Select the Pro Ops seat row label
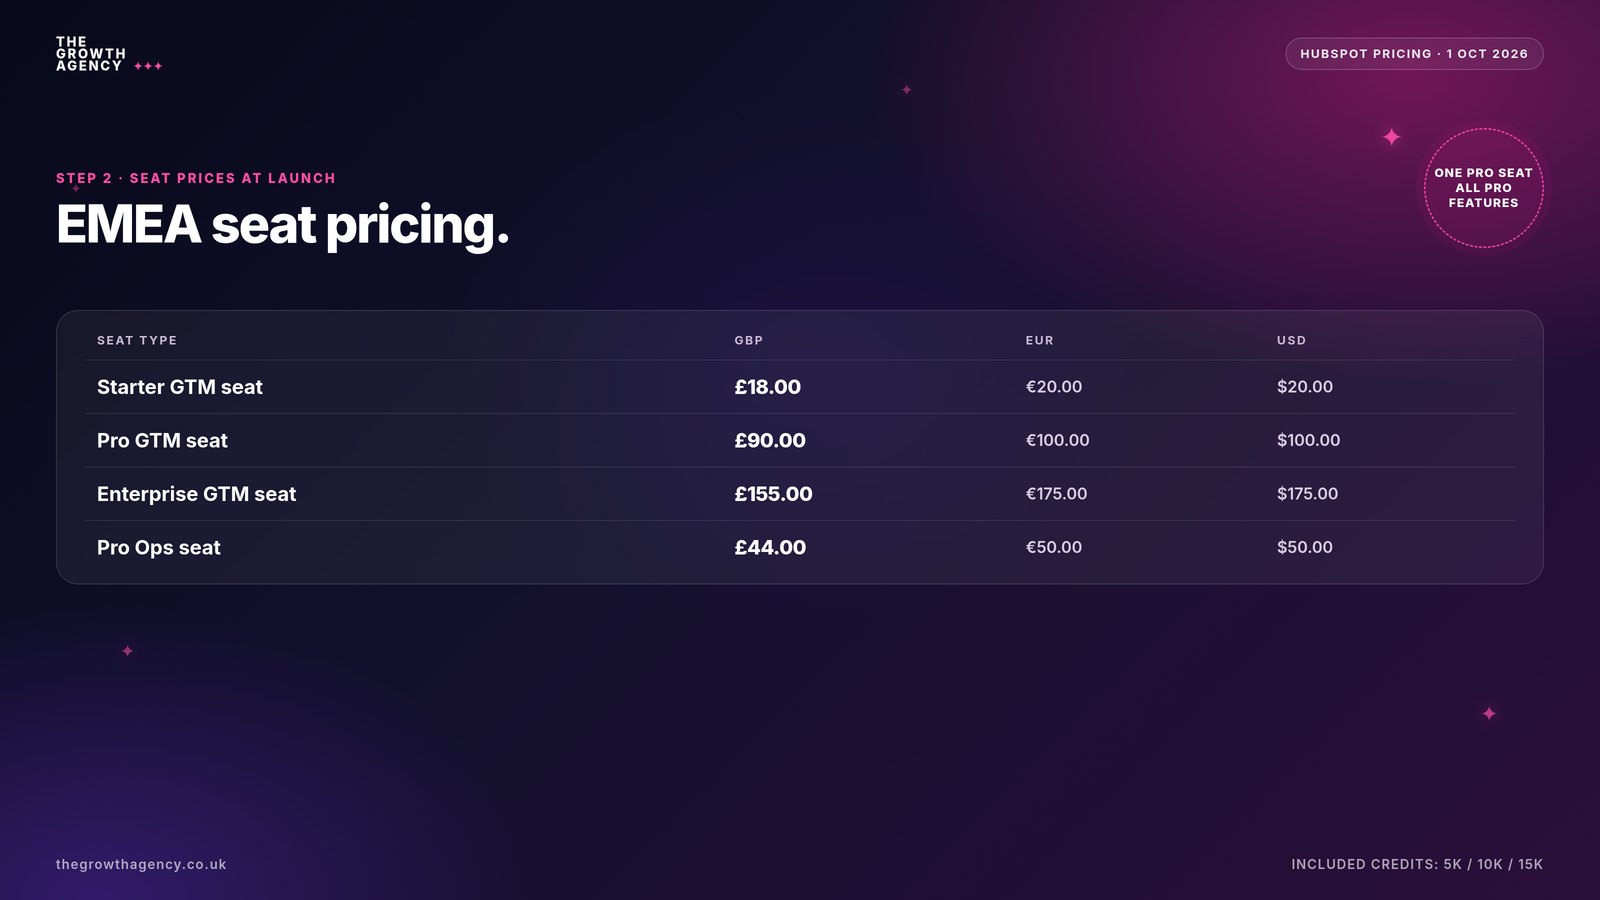Image resolution: width=1600 pixels, height=900 pixels. point(158,548)
